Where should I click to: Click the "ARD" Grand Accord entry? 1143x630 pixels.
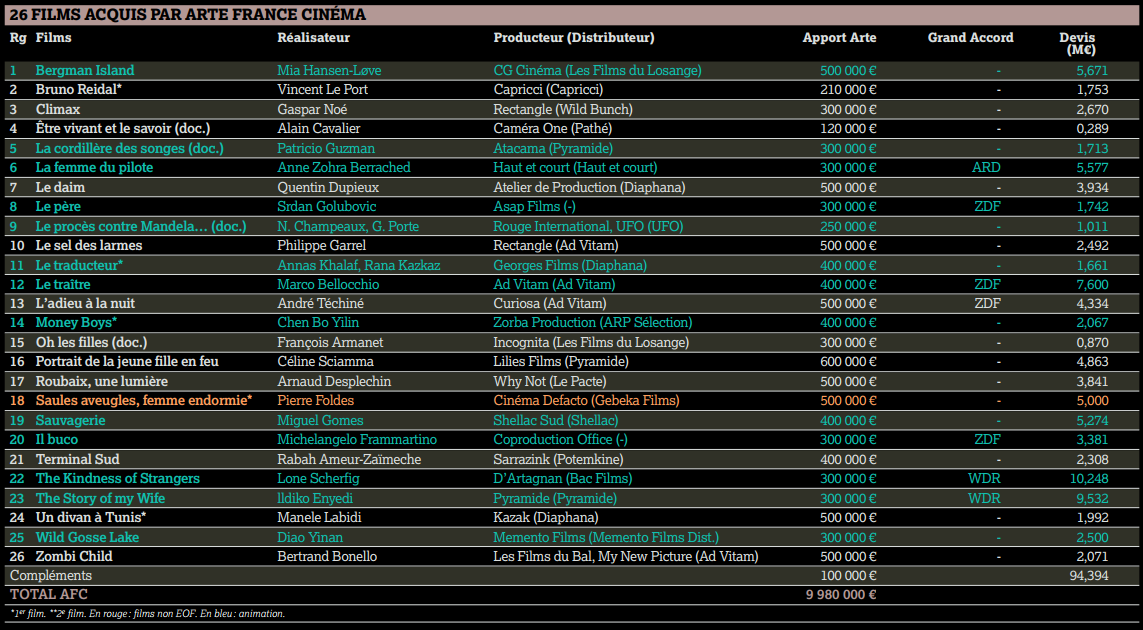pyautogui.click(x=986, y=168)
